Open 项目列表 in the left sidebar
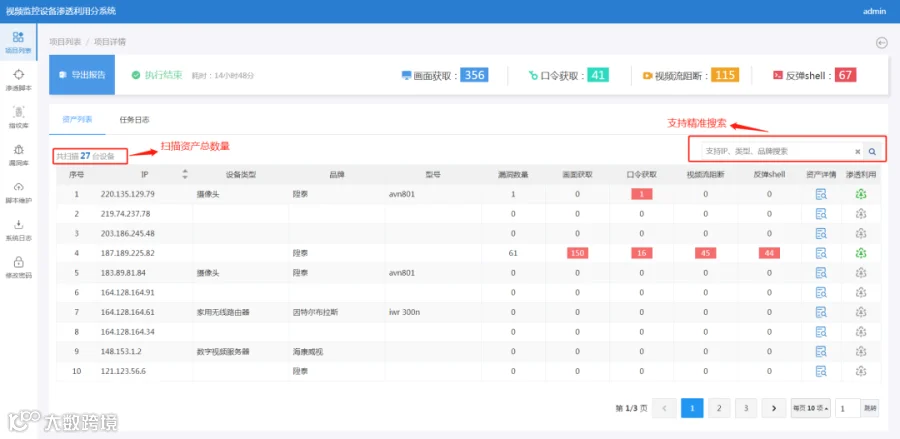The width and height of the screenshot is (900, 439). coord(18,42)
